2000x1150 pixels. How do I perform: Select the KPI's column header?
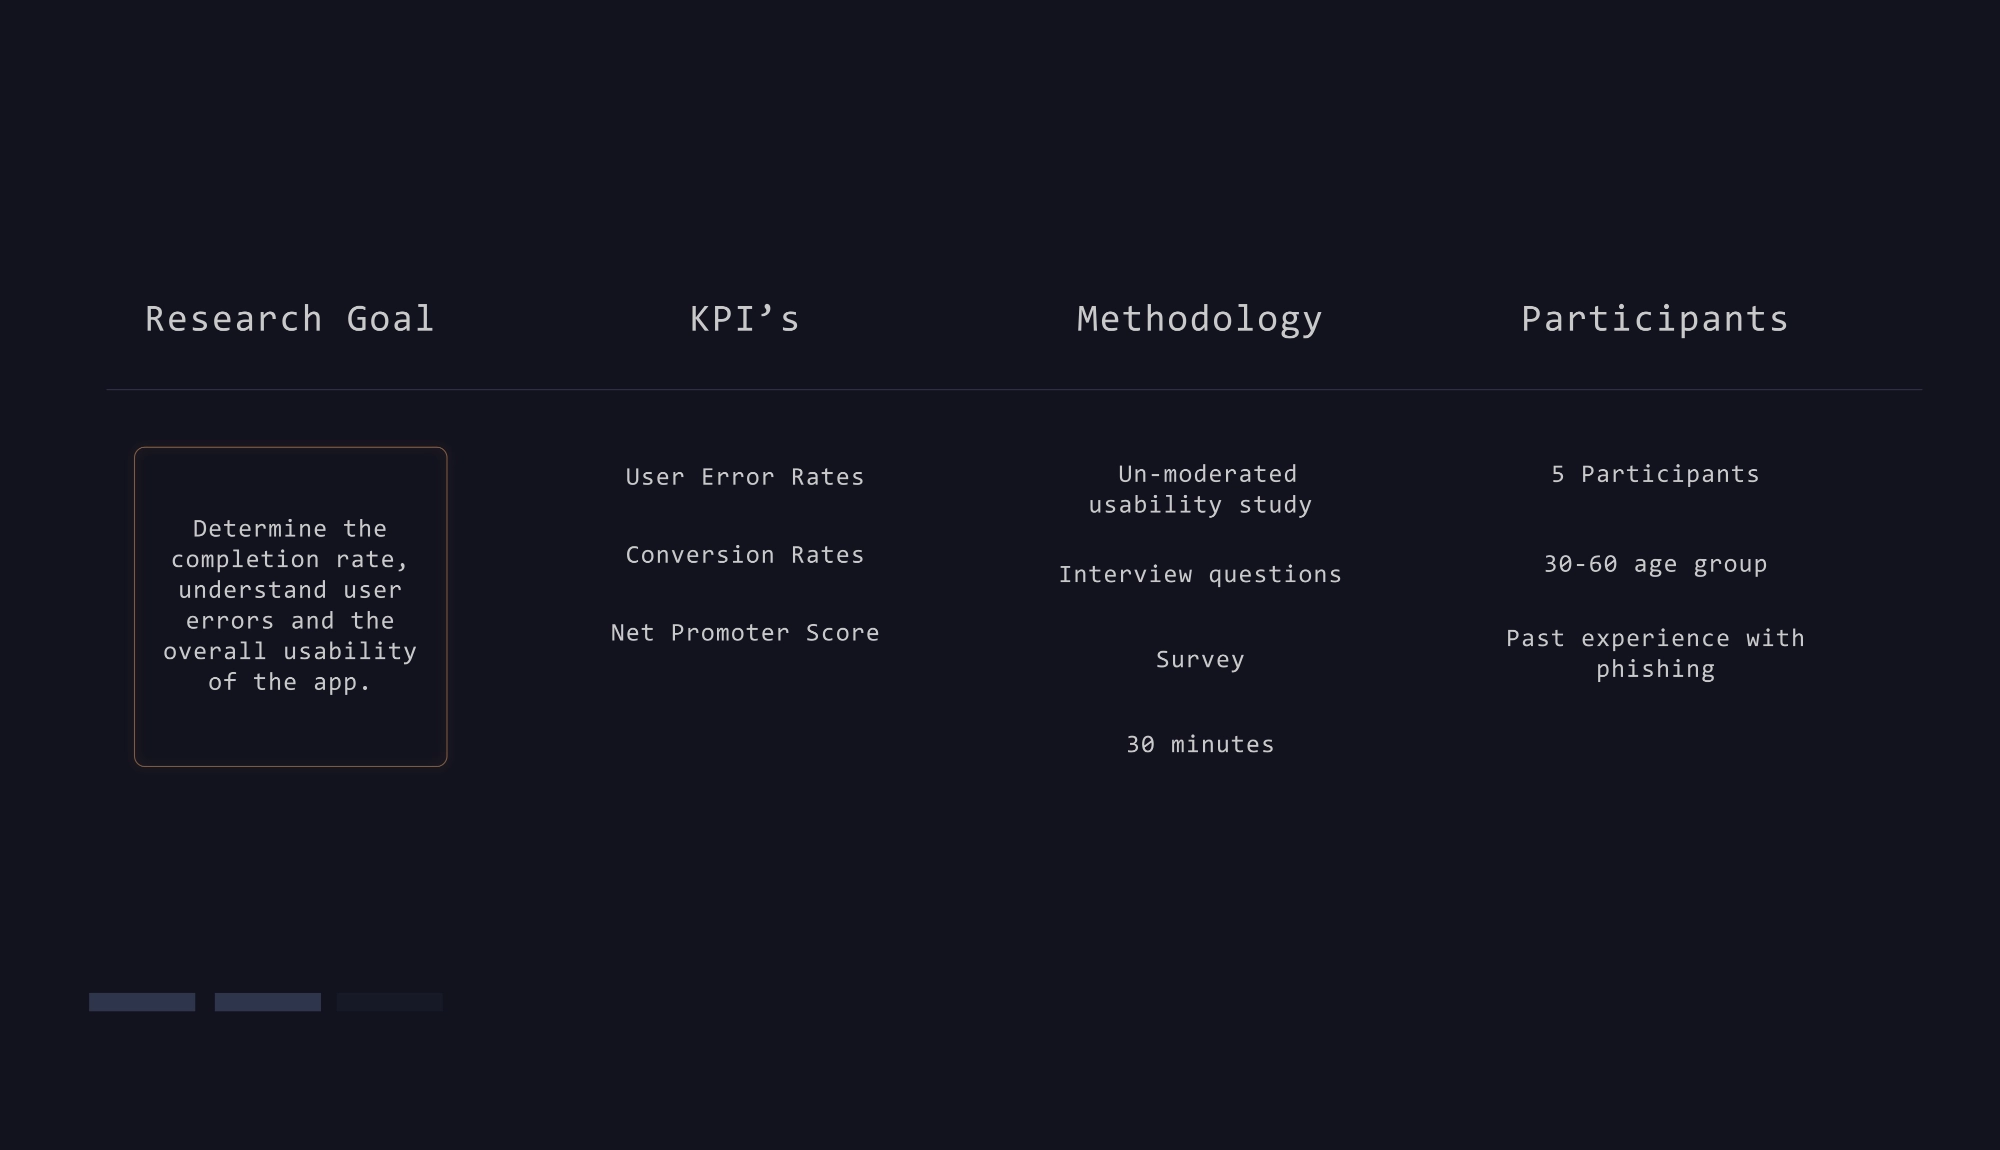744,319
